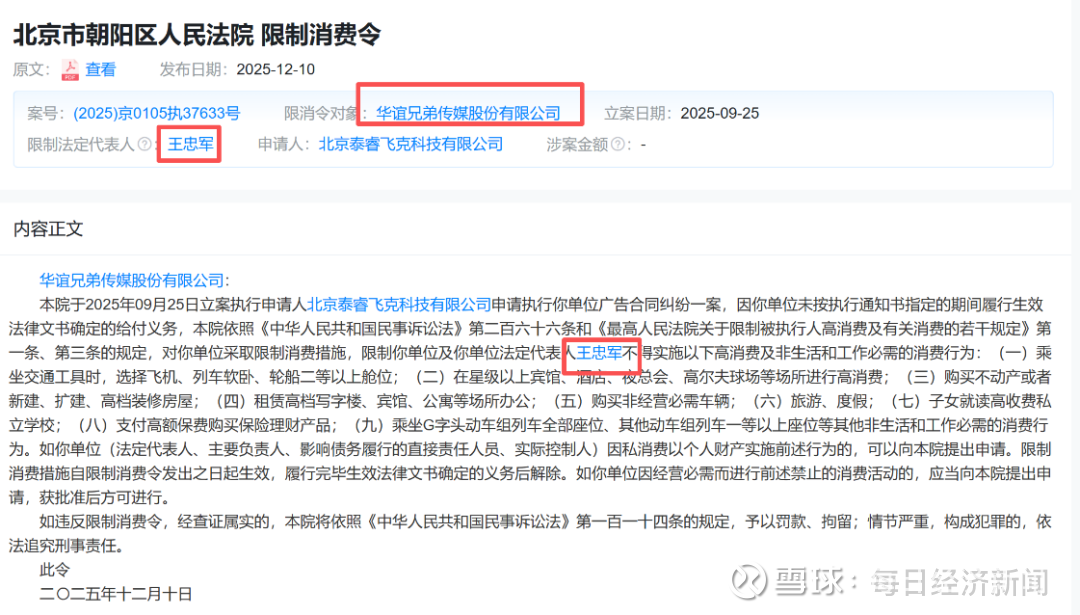This screenshot has height=615, width=1080.
Task: Click help icon beside 限制法定代表人
Action: (x=144, y=145)
